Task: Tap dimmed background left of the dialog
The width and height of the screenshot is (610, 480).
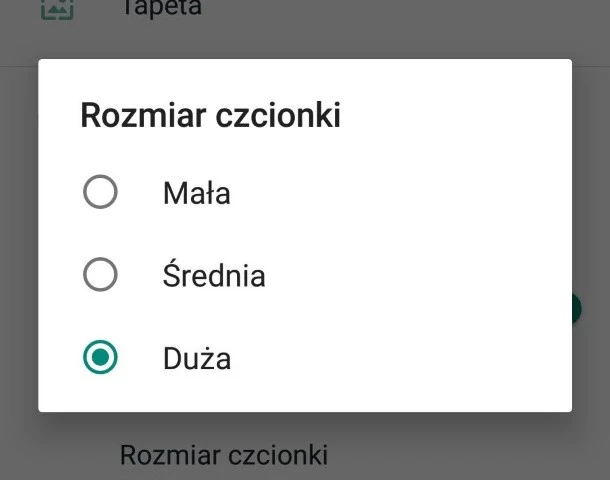Action: click(18, 240)
